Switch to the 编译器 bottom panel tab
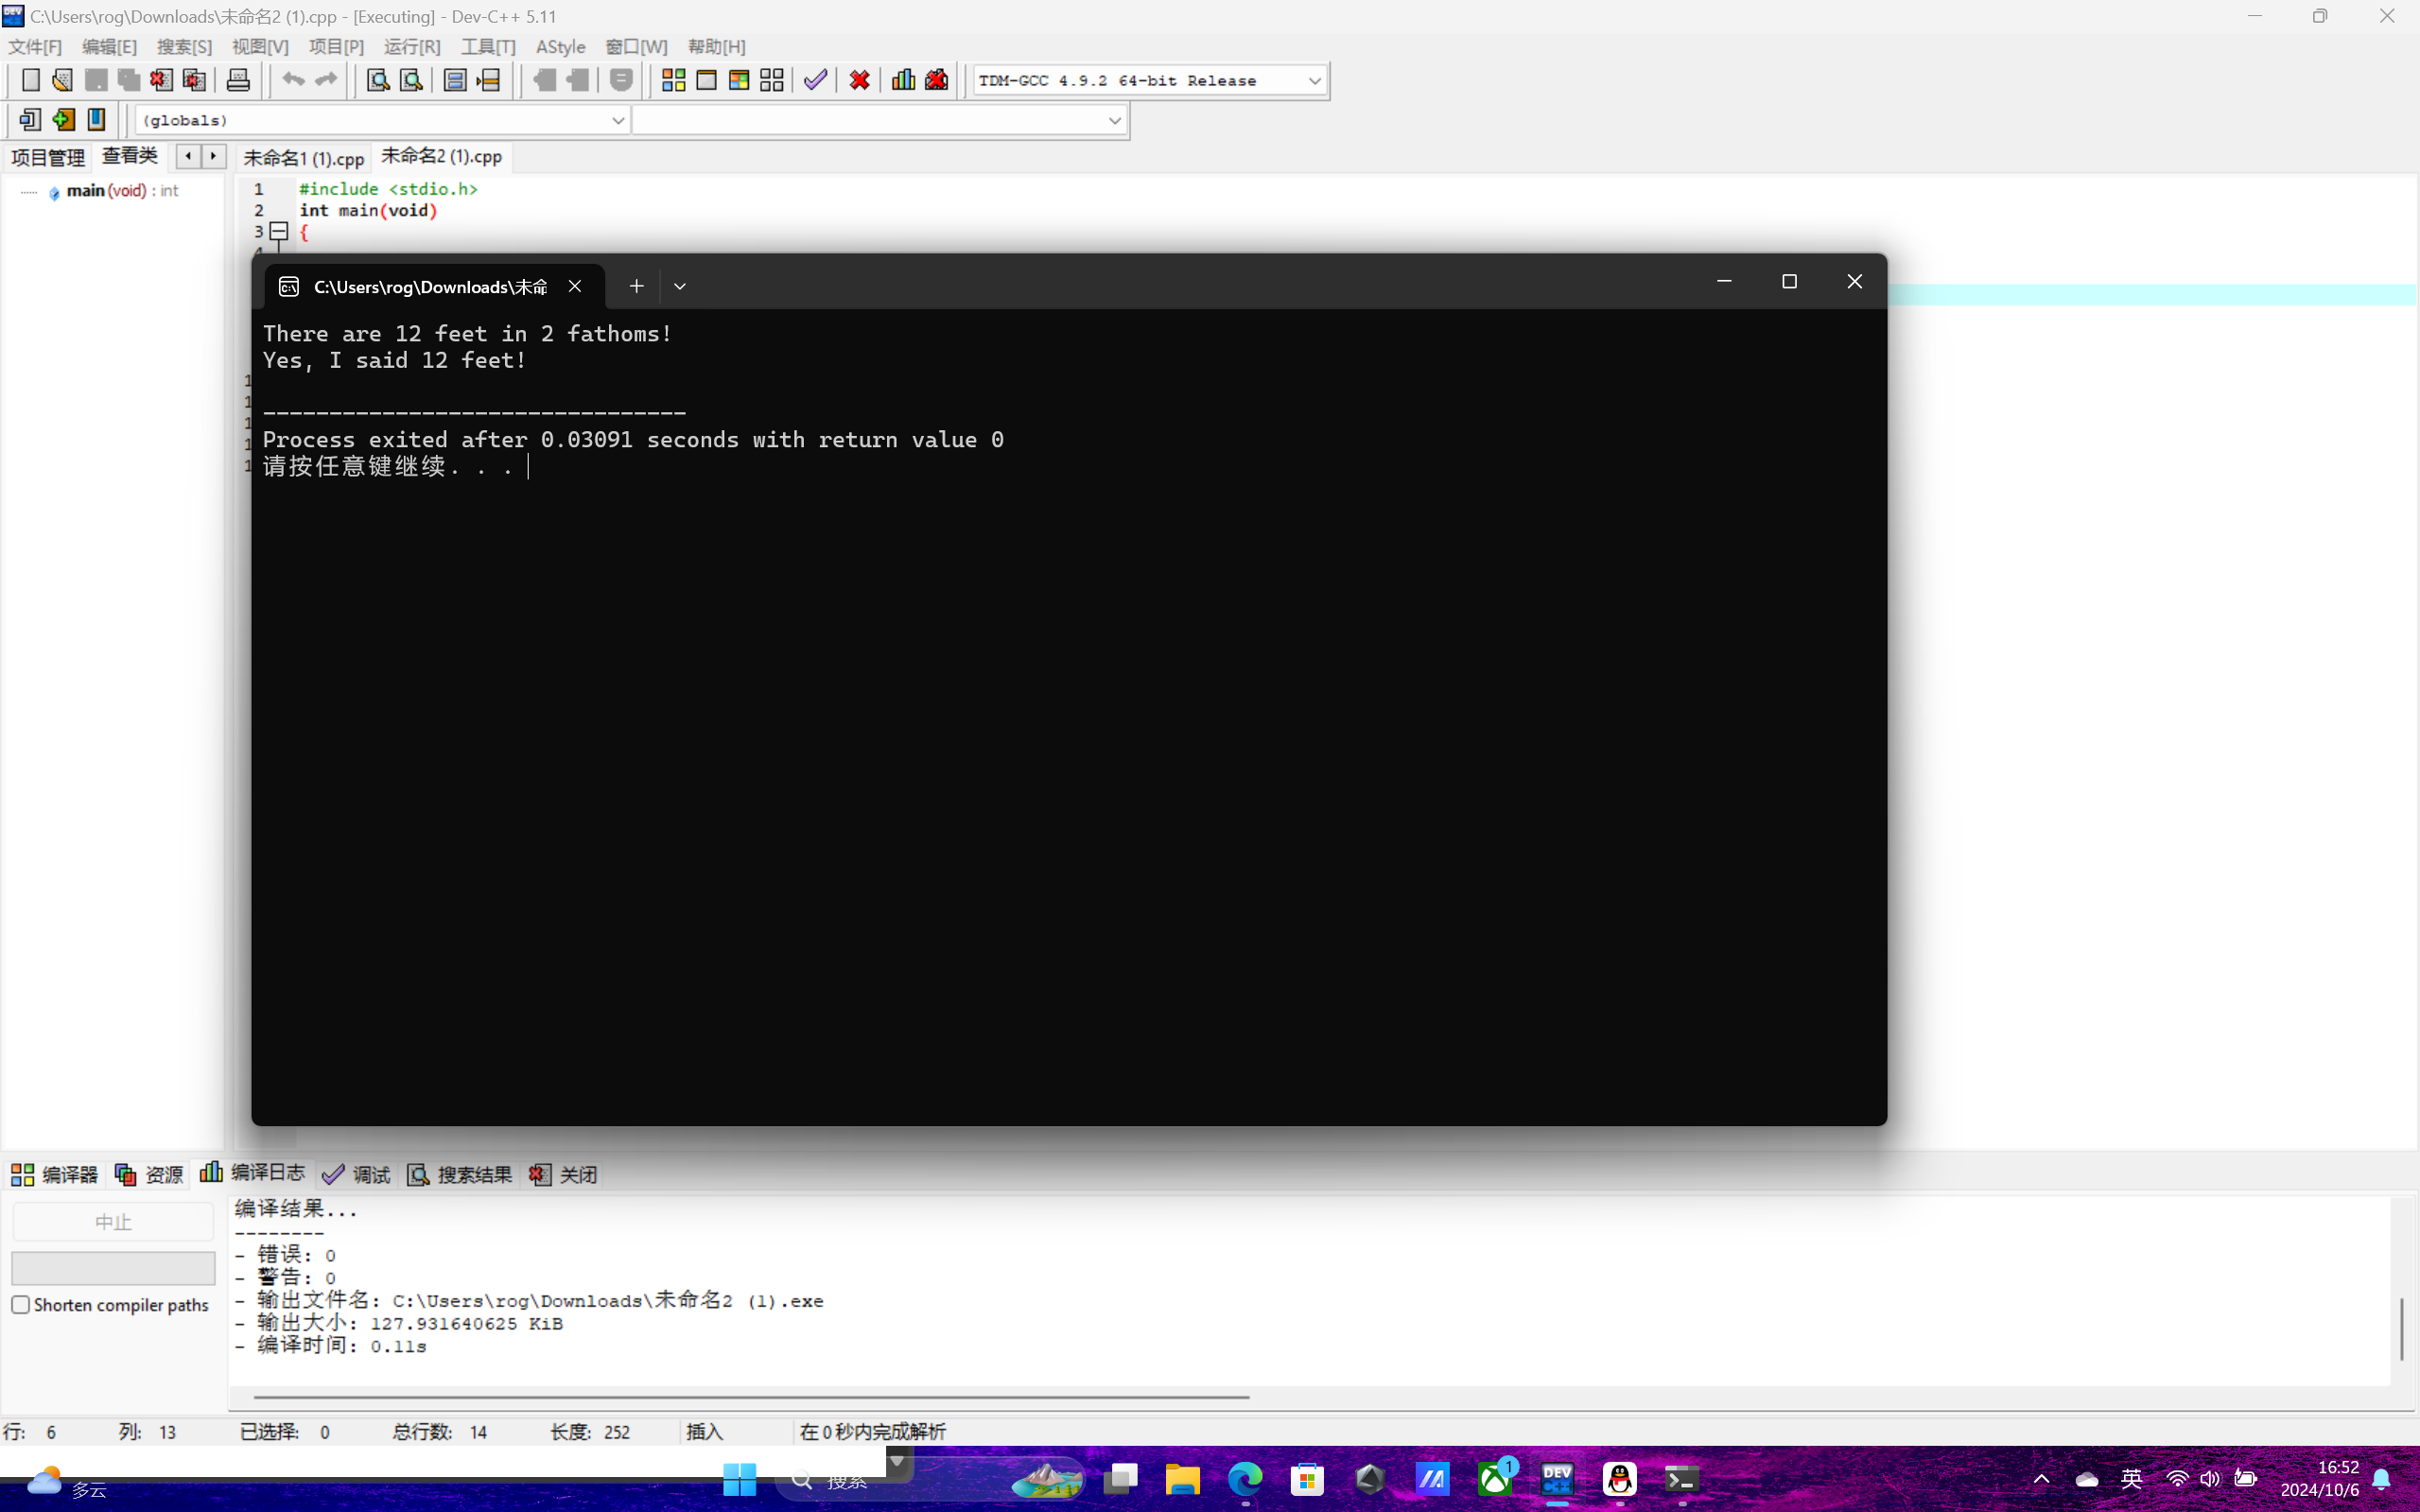The height and width of the screenshot is (1512, 2420). (x=55, y=1174)
